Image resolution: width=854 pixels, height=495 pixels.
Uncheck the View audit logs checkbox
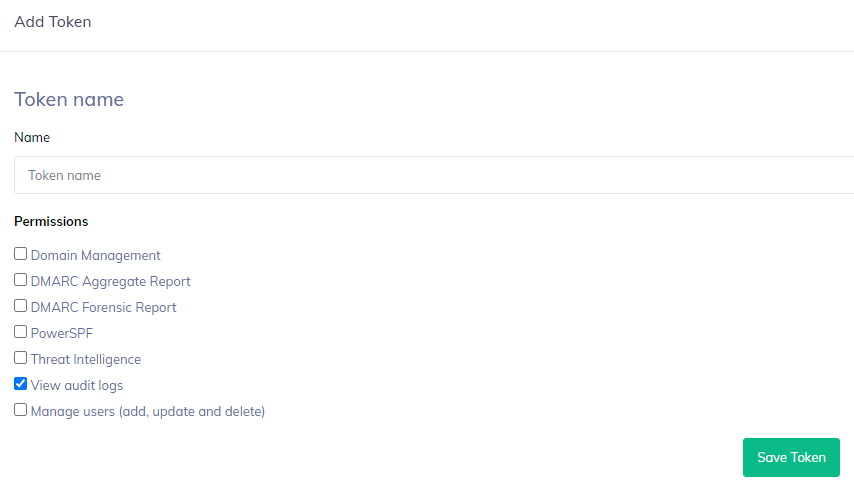[x=21, y=384]
